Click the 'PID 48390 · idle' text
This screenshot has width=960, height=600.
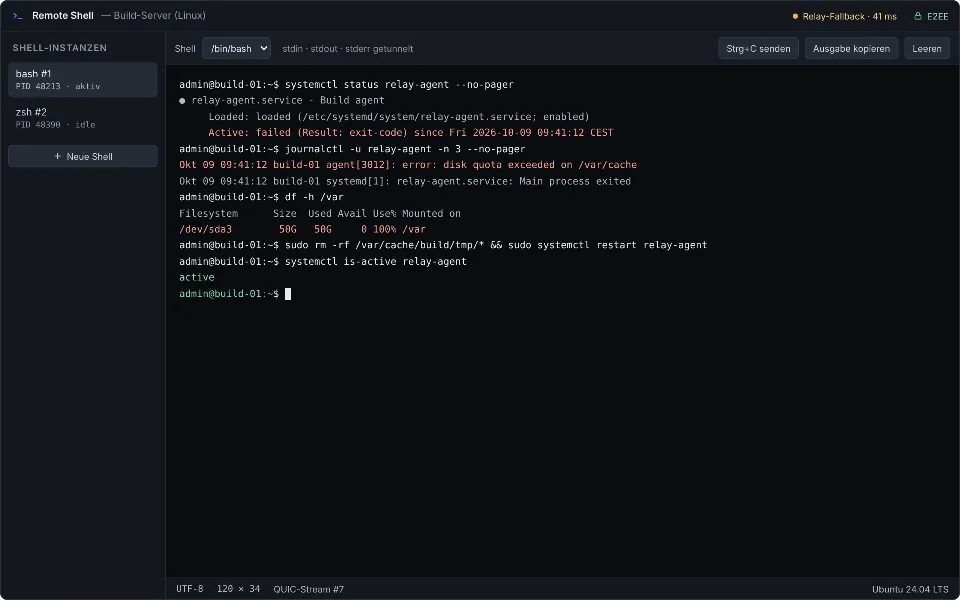point(56,124)
